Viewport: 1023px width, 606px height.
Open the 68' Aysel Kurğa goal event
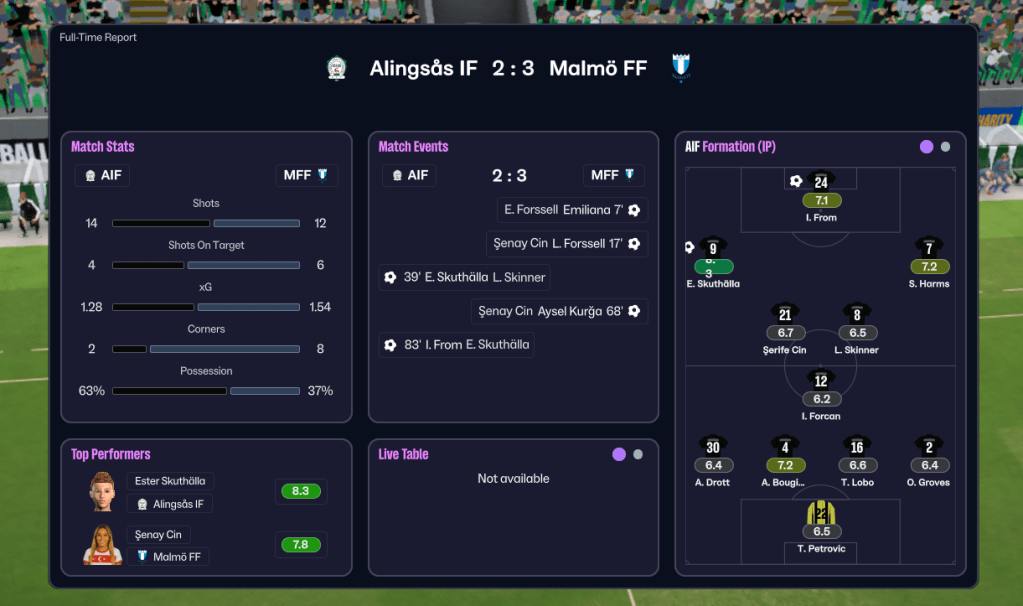click(x=560, y=311)
